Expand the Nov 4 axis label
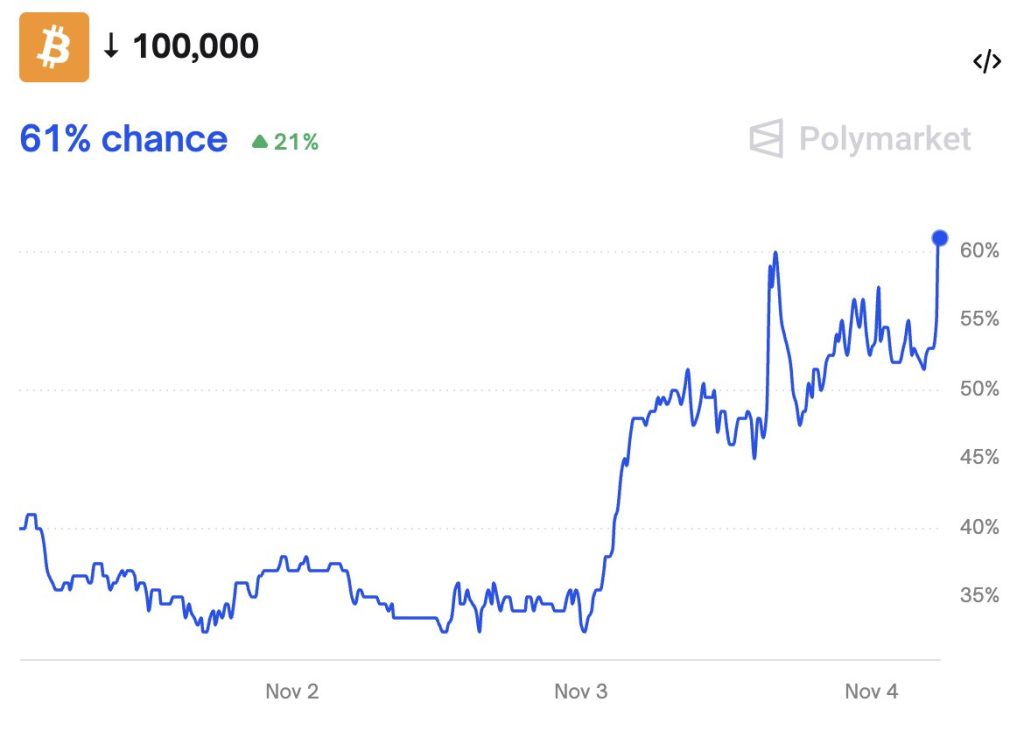1024x730 pixels. pos(871,690)
